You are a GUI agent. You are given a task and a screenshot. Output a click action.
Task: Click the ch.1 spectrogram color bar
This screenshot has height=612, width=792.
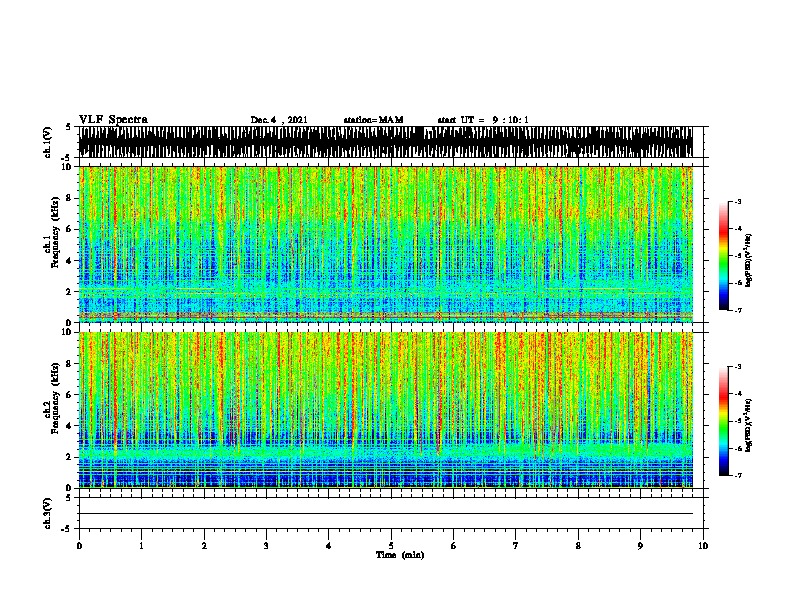click(723, 256)
